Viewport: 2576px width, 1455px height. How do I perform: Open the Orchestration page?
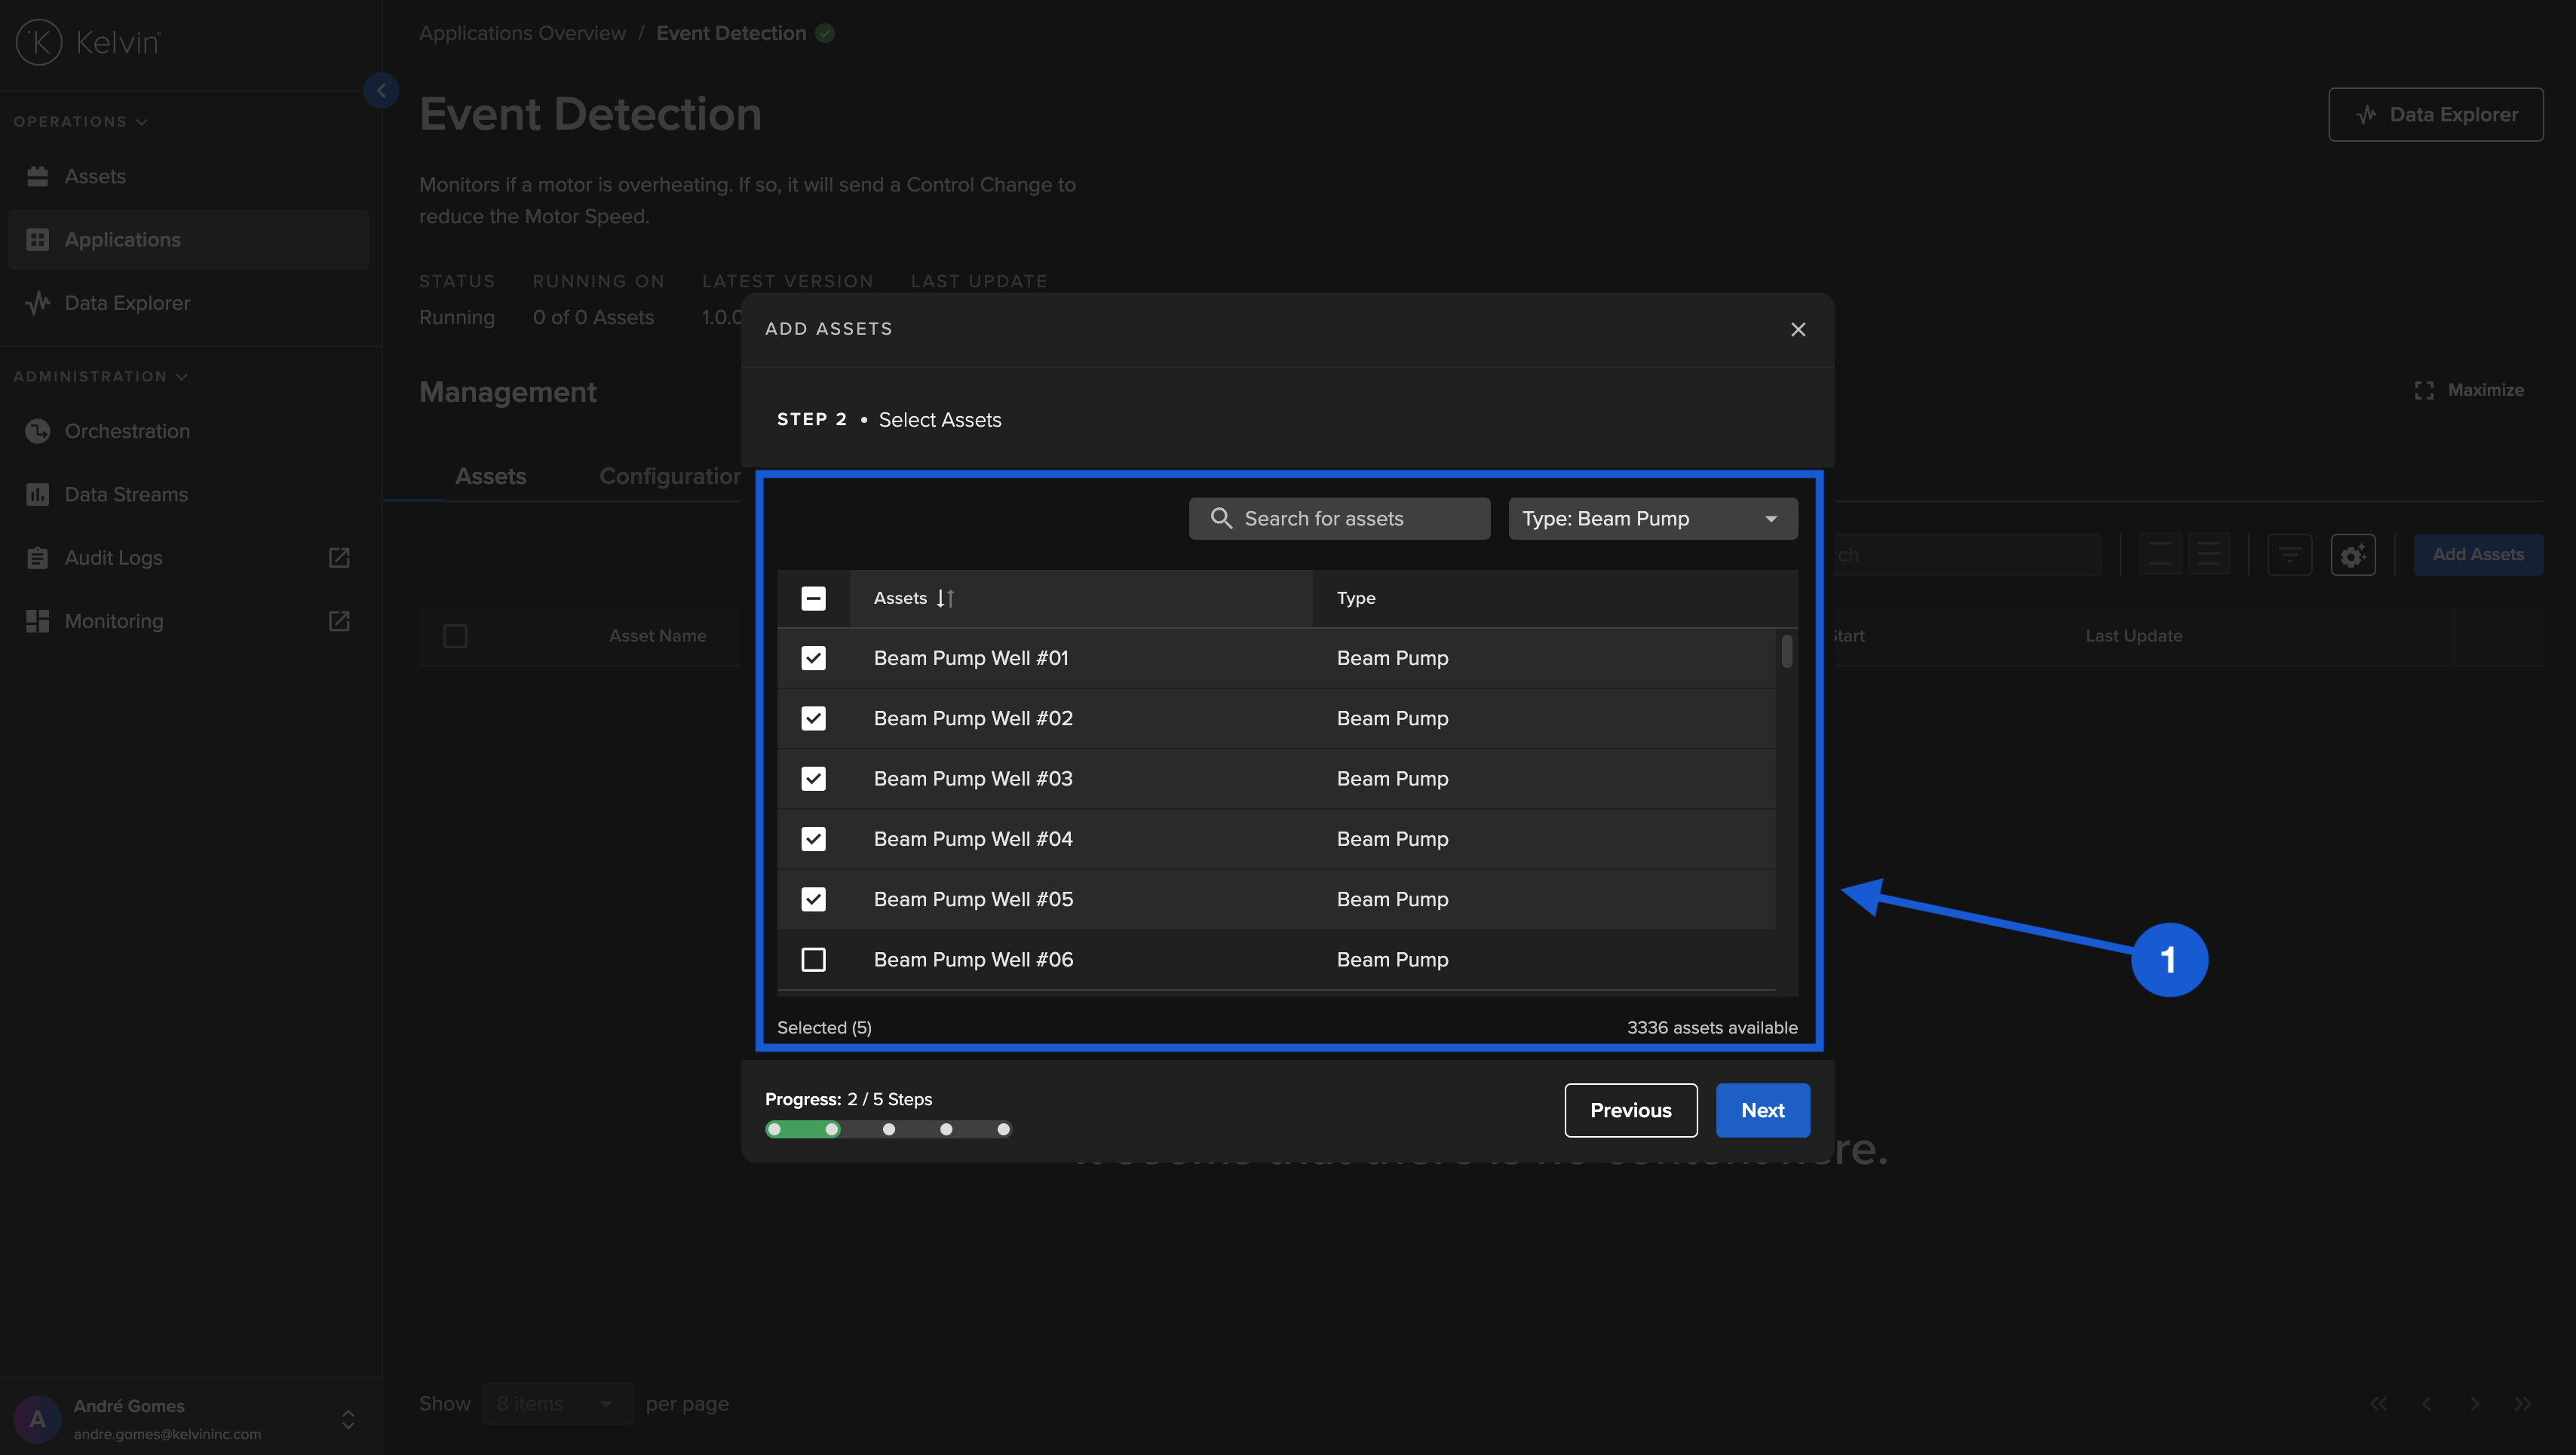127,431
